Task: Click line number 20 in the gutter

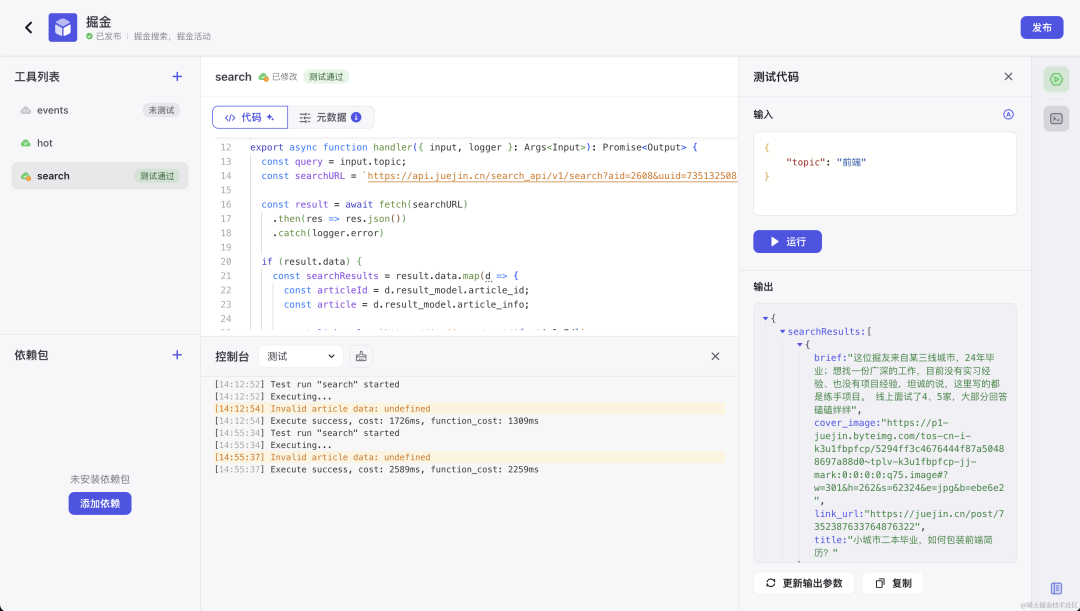Action: pos(225,262)
